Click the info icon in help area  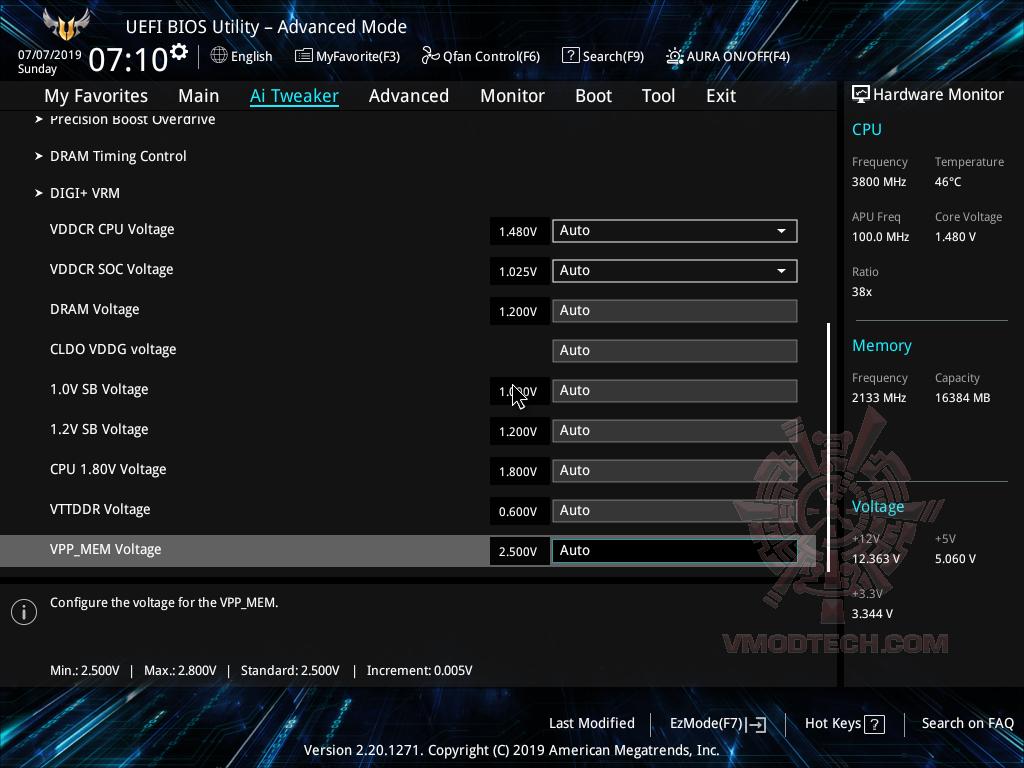click(24, 612)
